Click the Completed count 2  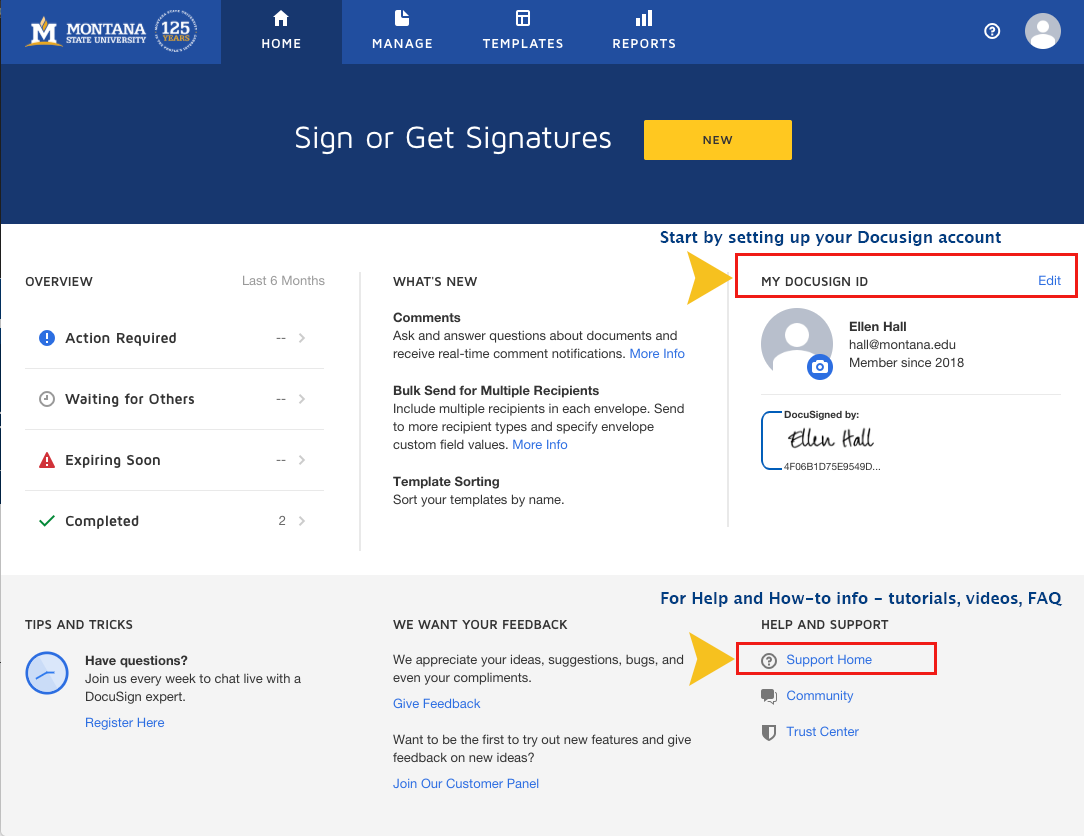coord(282,521)
